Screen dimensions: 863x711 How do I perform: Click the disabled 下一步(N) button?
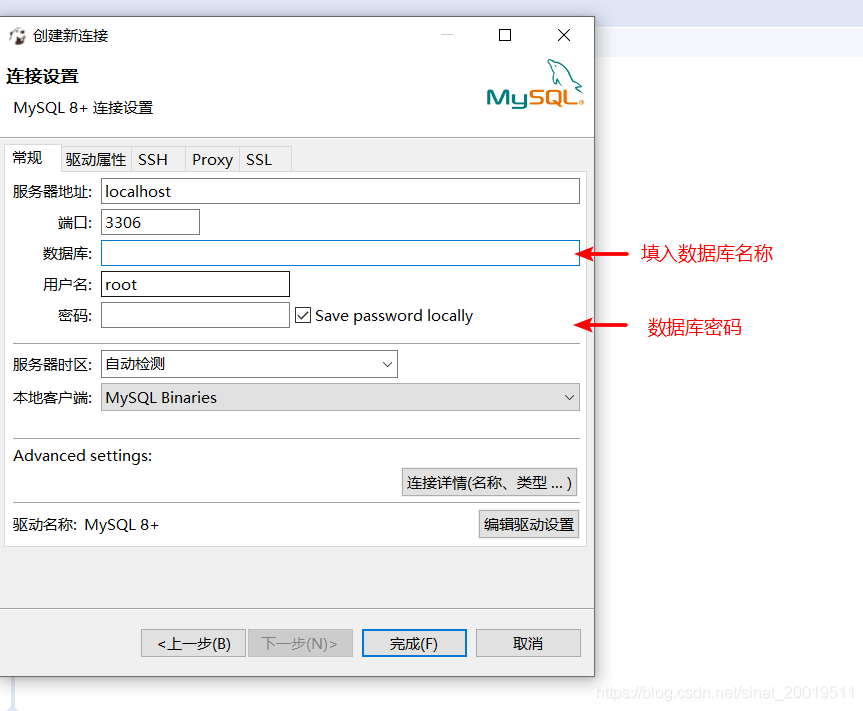pos(300,643)
